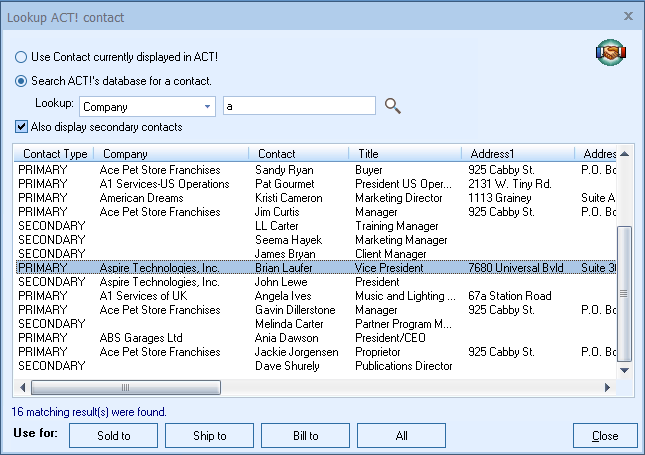Select 'Use Contact currently displayed in ACT!' option
Screen dimensions: 645x455
(21, 58)
